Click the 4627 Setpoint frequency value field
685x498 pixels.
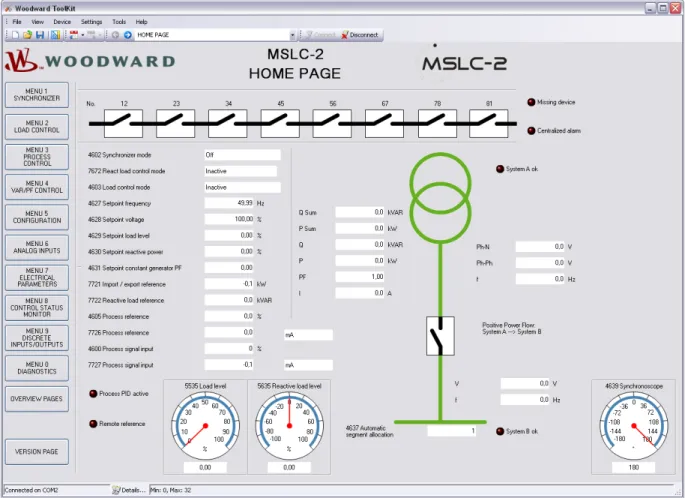tap(229, 203)
